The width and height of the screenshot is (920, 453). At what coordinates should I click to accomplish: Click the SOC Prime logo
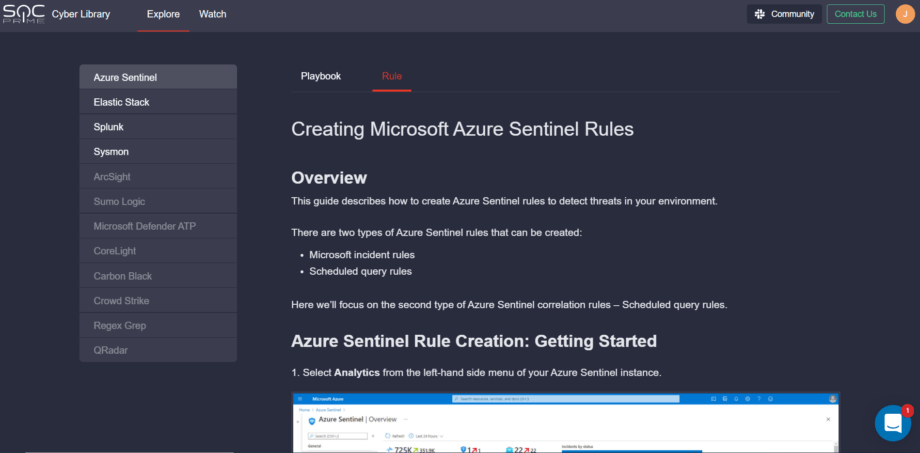23,14
